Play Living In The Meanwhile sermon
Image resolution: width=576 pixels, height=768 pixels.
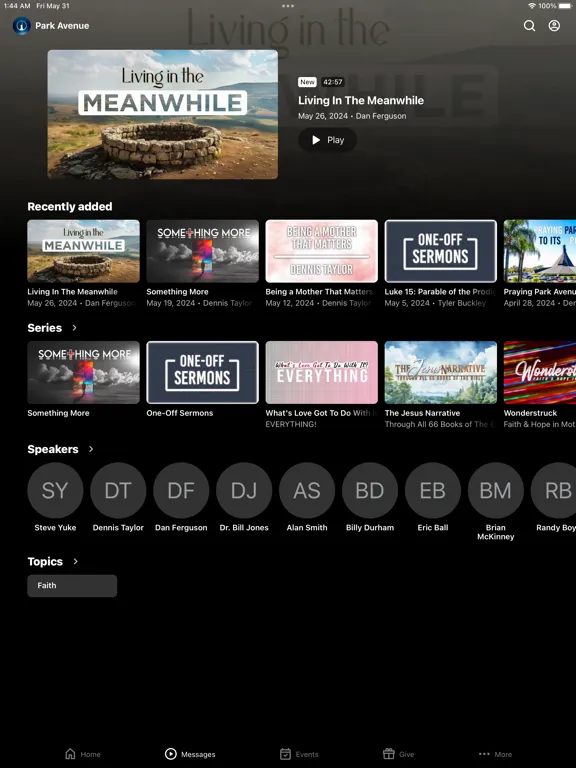click(x=327, y=140)
